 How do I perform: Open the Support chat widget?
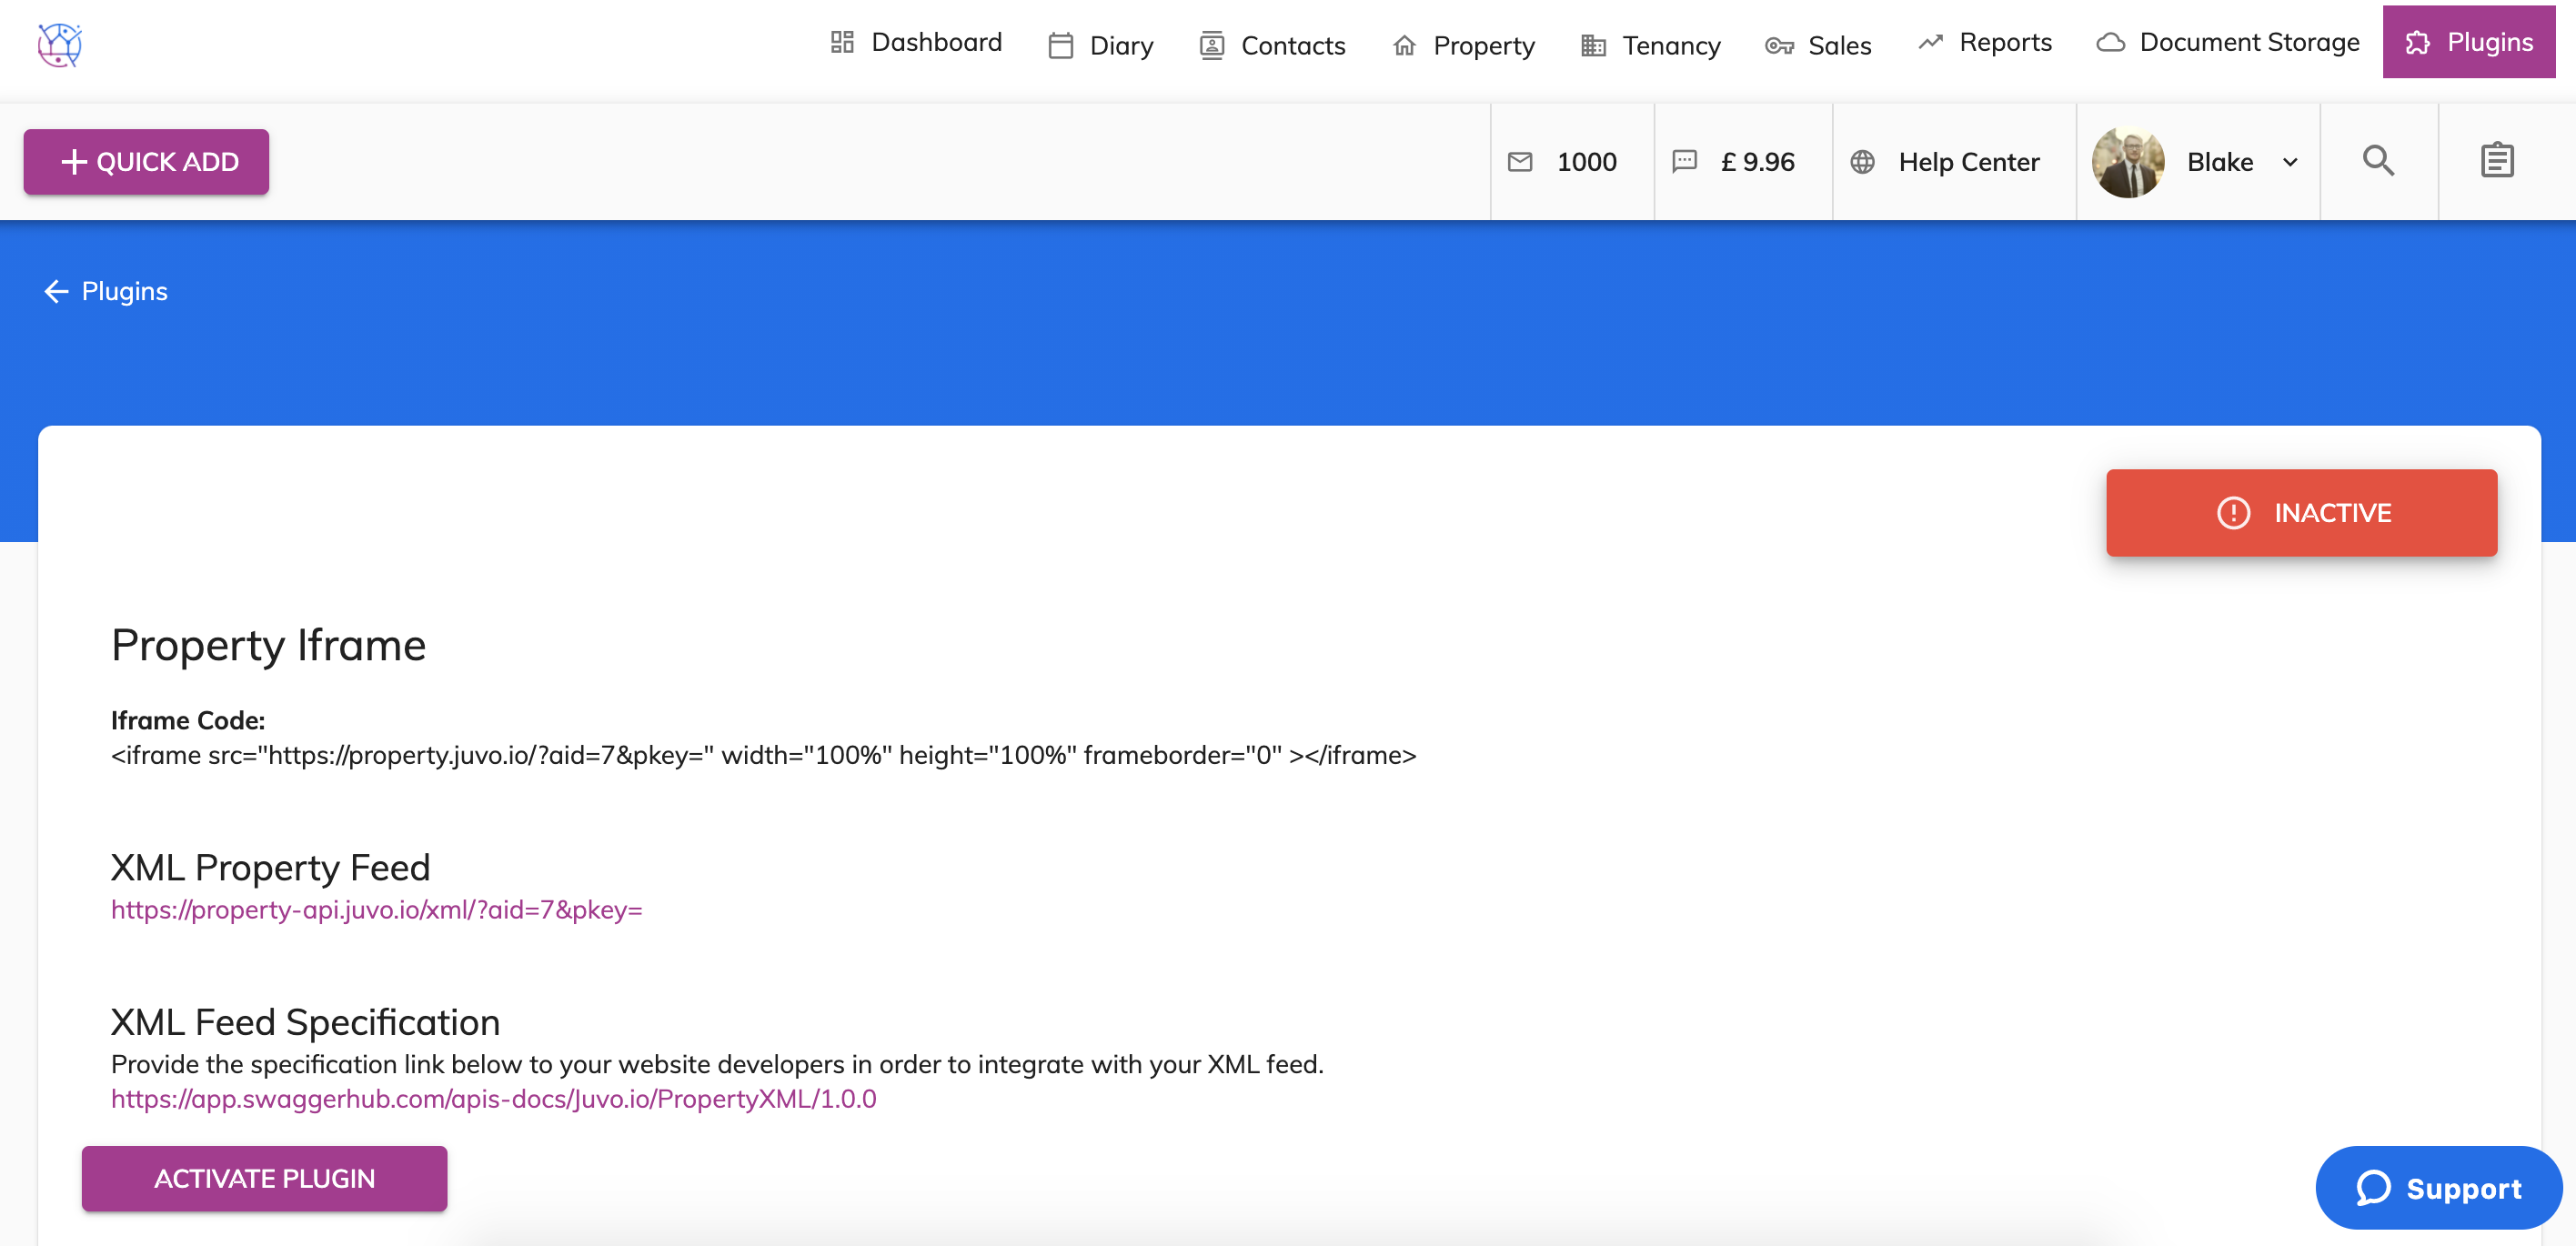tap(2438, 1188)
